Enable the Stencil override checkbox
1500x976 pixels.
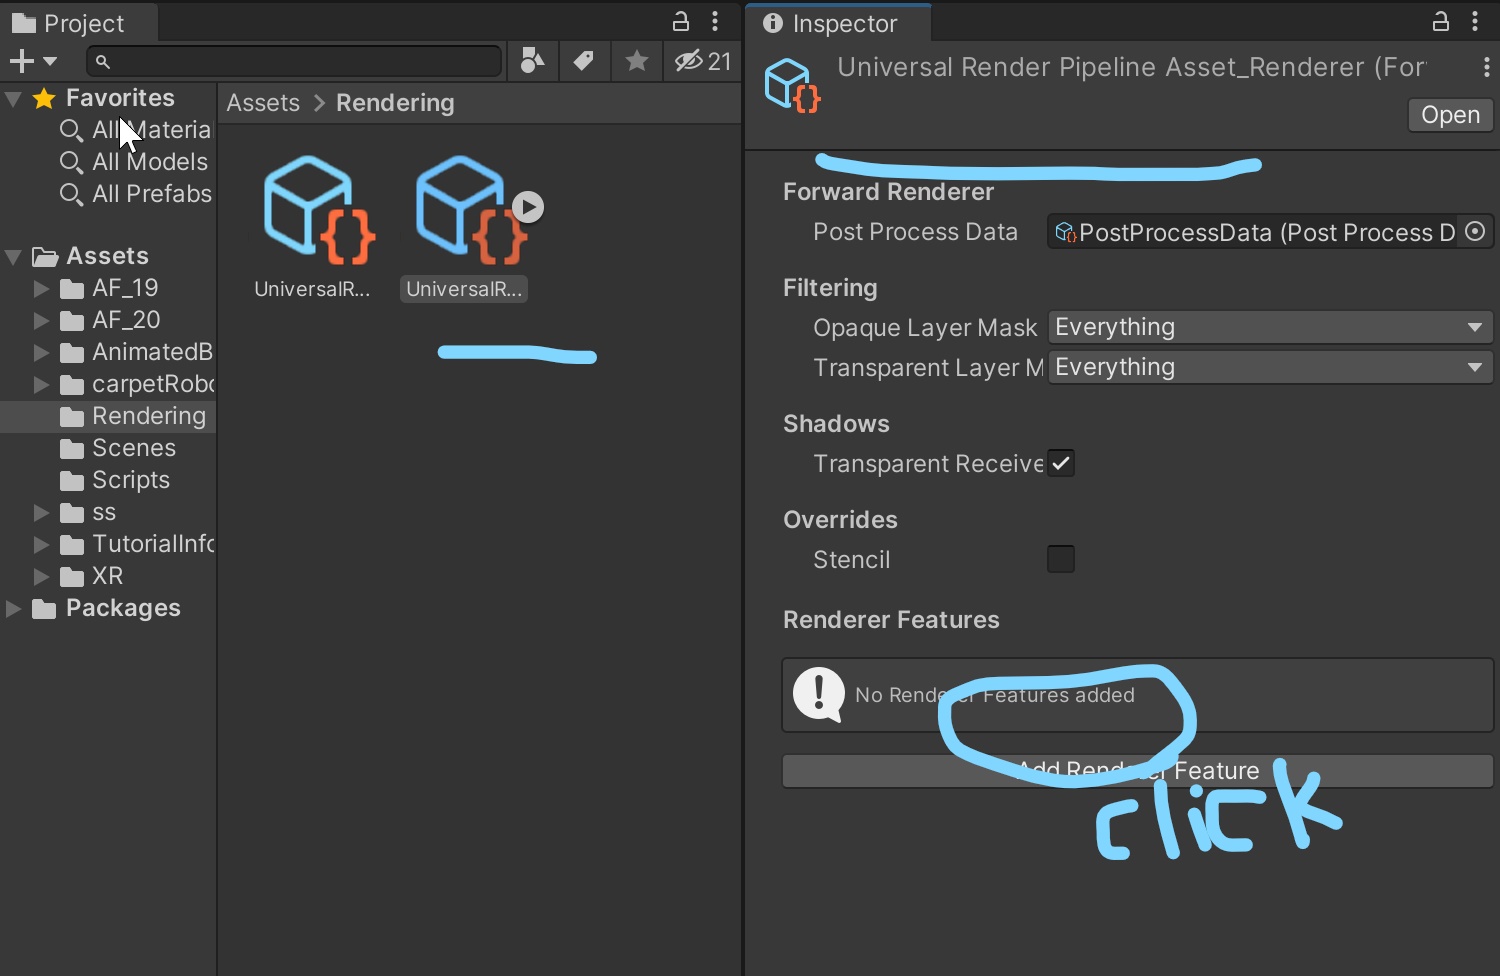click(1061, 559)
